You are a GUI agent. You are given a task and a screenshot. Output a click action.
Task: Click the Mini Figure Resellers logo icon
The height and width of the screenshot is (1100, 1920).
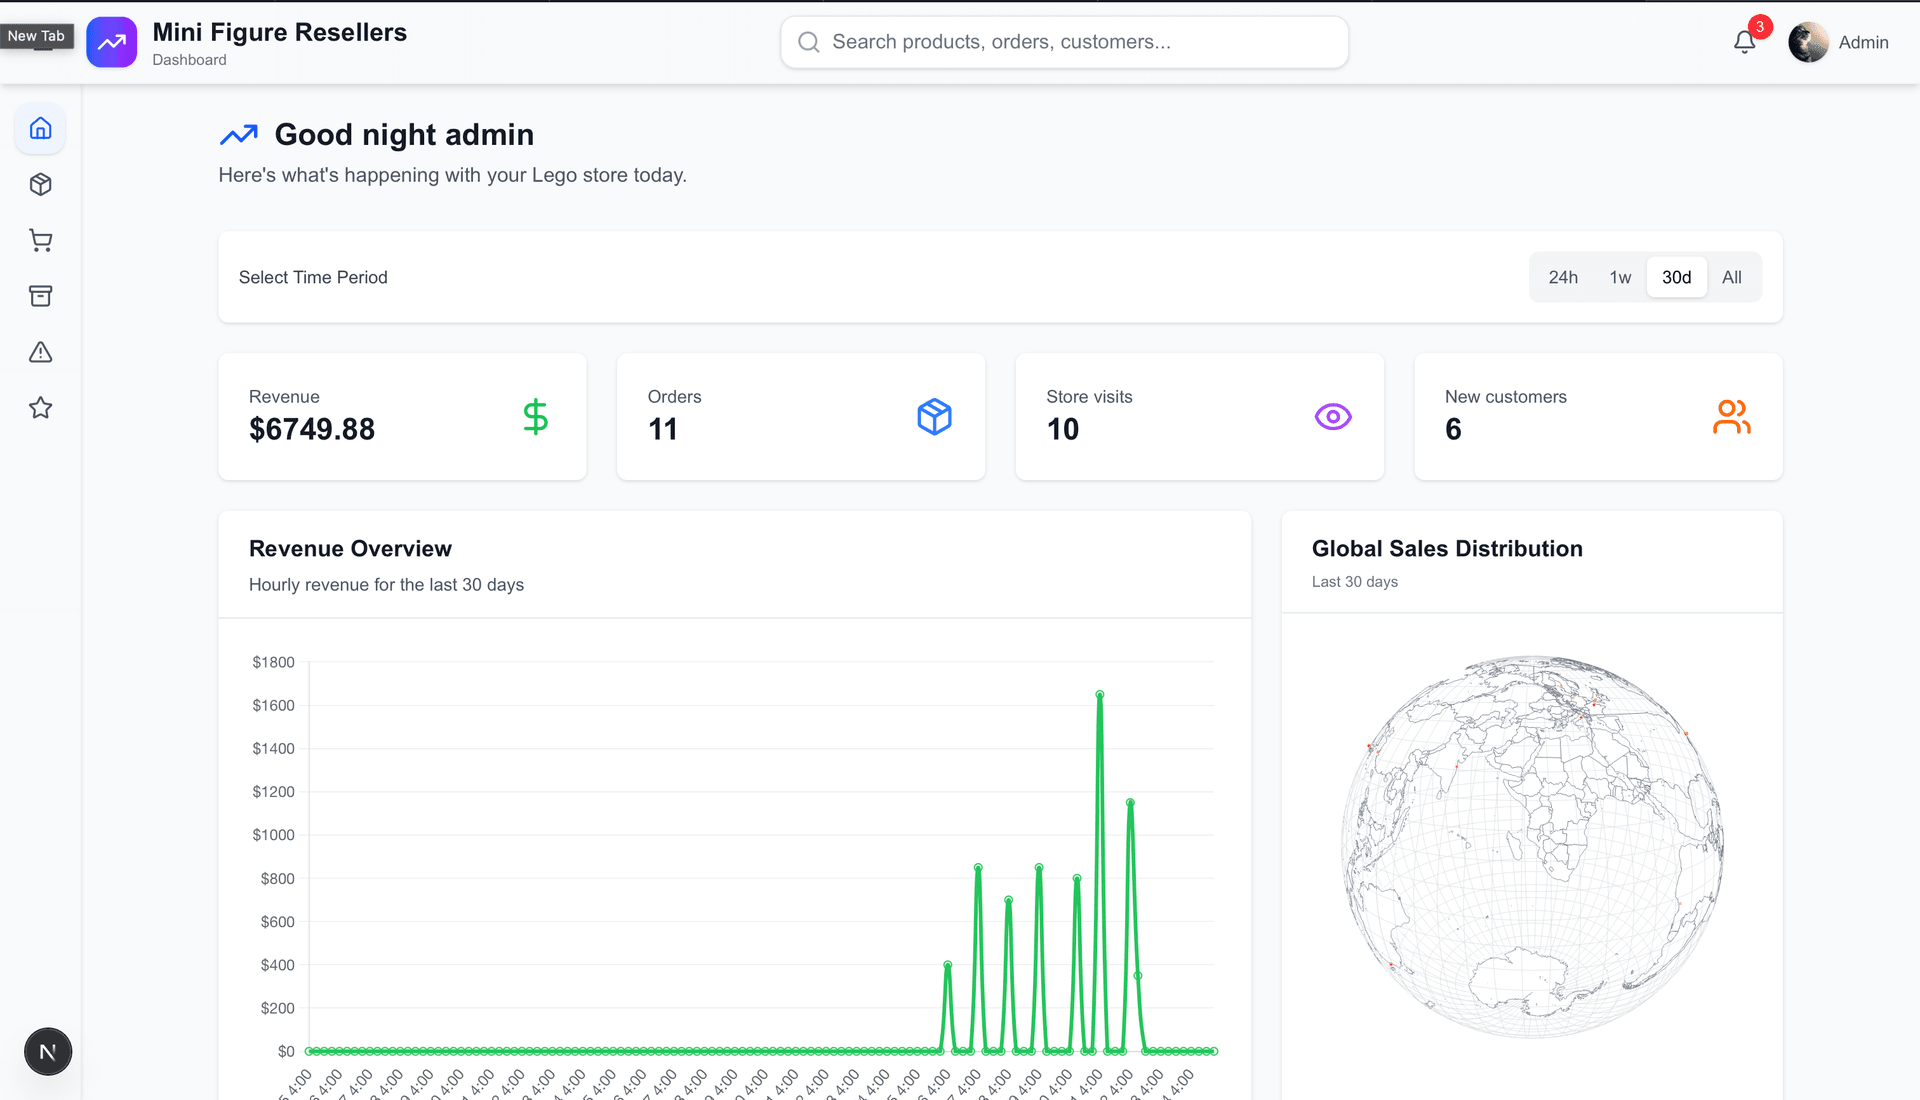point(111,42)
